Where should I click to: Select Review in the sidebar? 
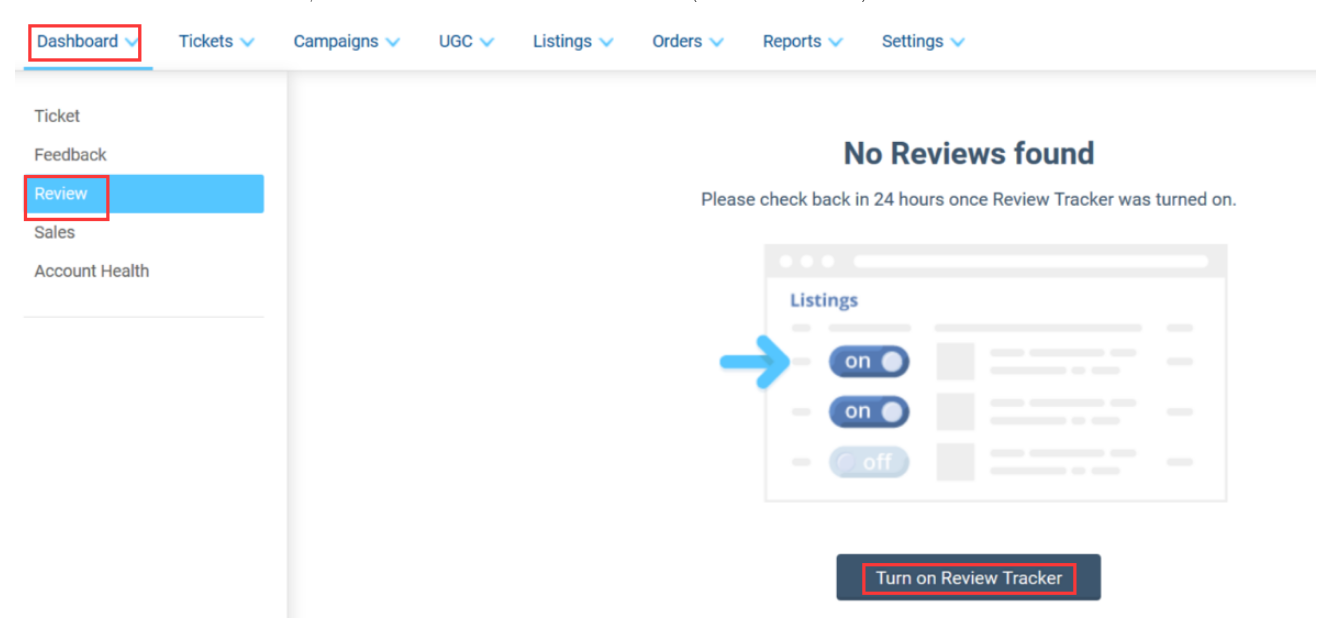point(144,194)
